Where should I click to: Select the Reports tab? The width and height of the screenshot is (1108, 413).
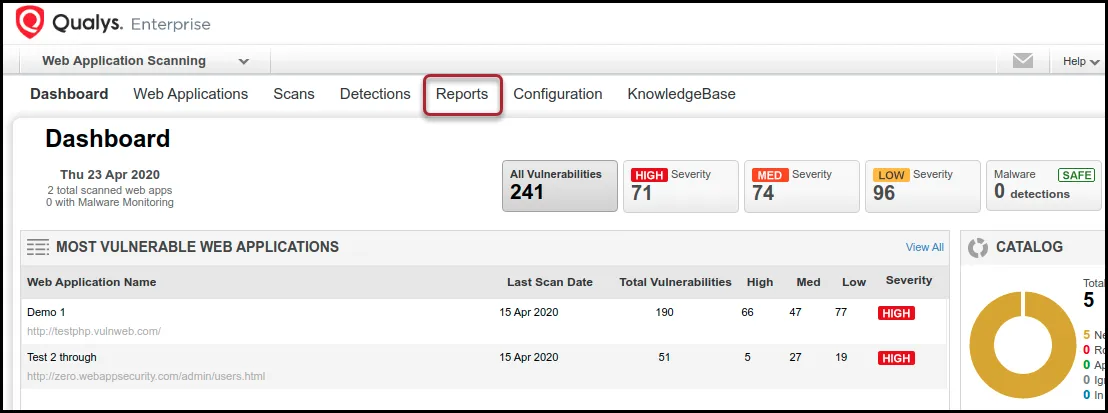[x=462, y=94]
